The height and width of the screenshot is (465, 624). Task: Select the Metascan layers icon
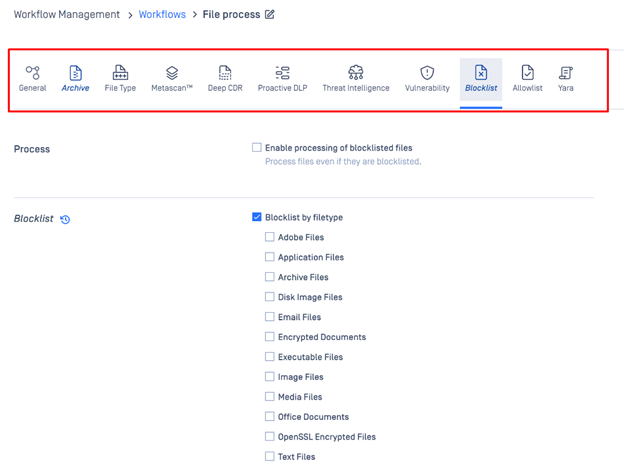tap(172, 73)
